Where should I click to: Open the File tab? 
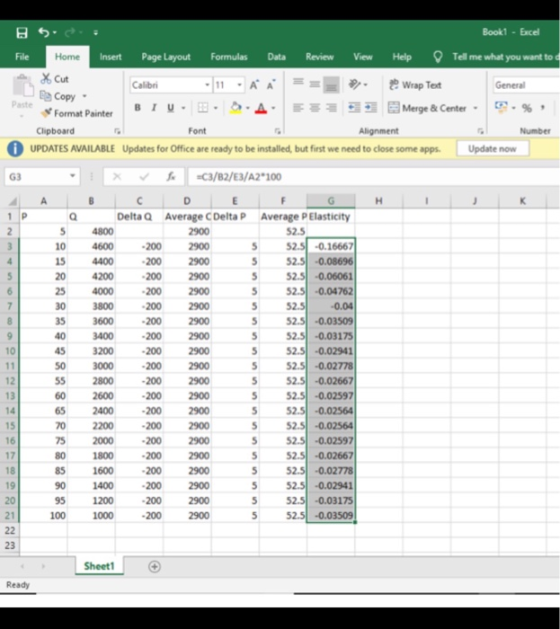pos(22,57)
